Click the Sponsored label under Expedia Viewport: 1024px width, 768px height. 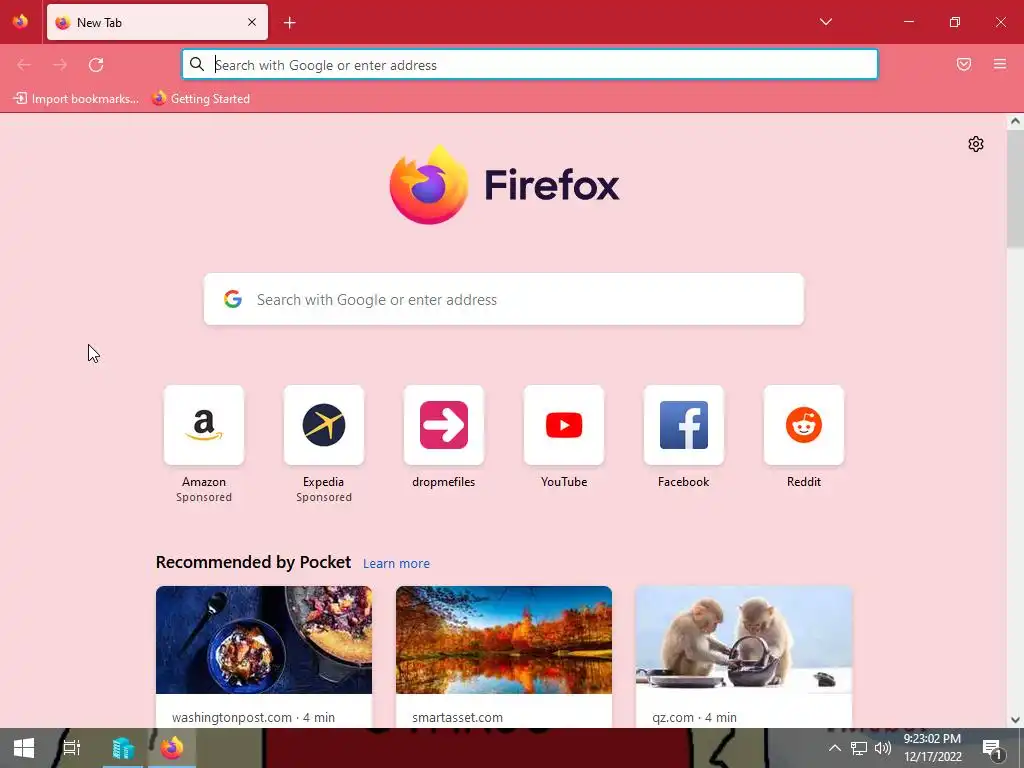pos(324,498)
